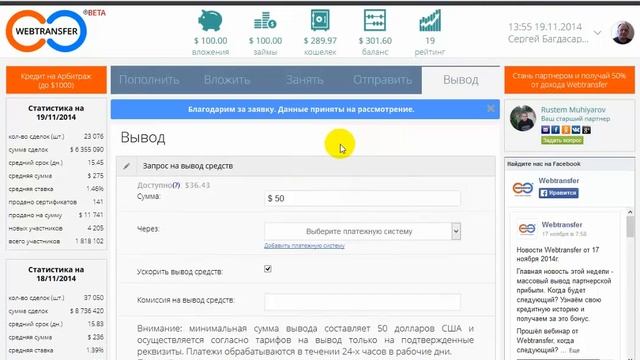Image resolution: width=640 pixels, height=360 pixels.
Task: Open the Webtransfer page link in the Facebook widget
Action: pyautogui.click(x=558, y=180)
